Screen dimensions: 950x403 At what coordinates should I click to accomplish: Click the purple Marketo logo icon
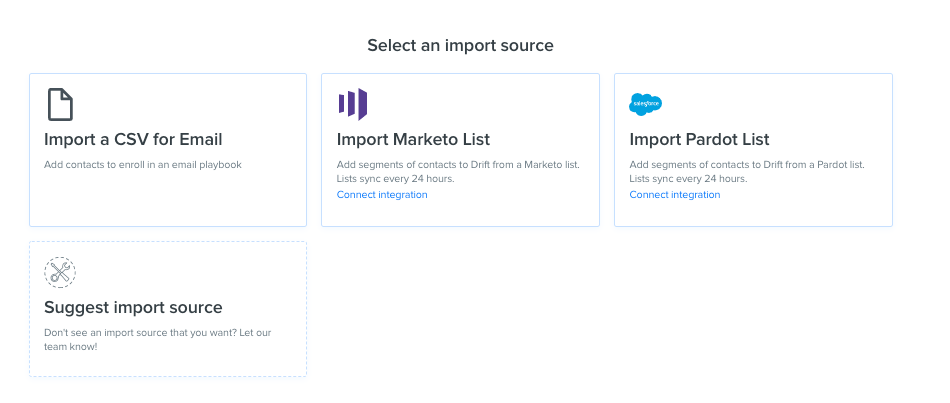pos(353,104)
